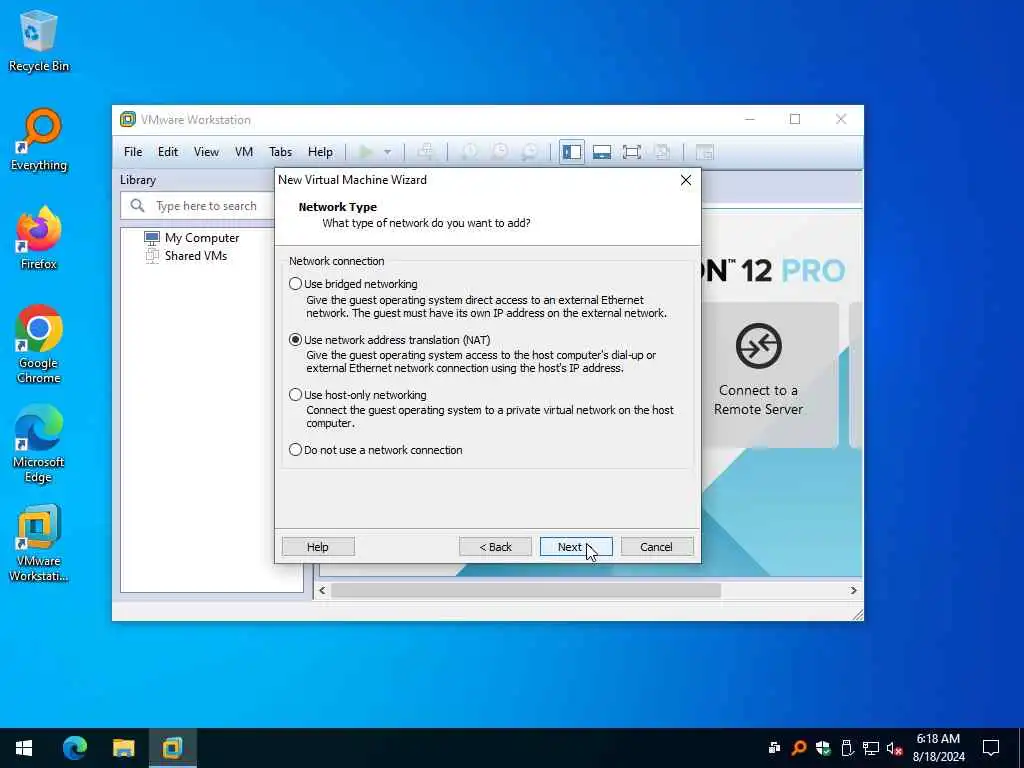Open the Help menu in menu bar
This screenshot has height=768, width=1024.
(320, 152)
